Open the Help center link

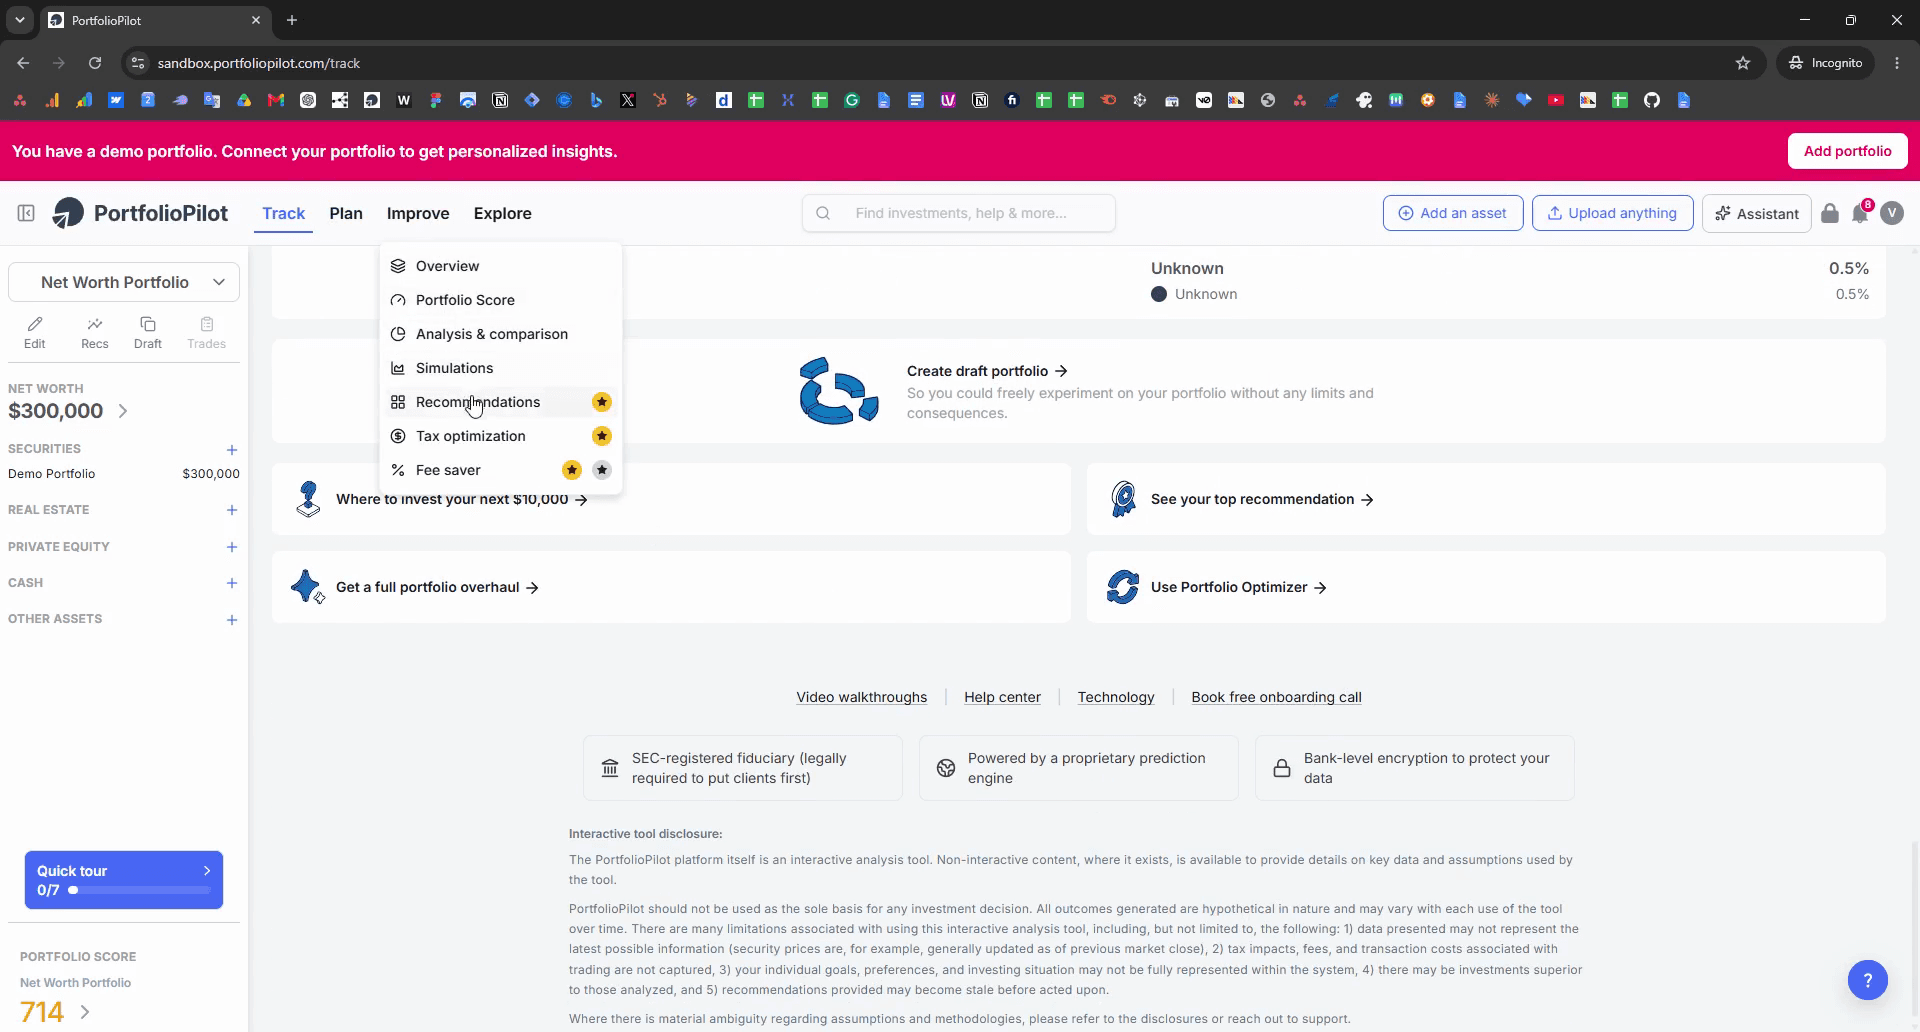pos(1002,697)
